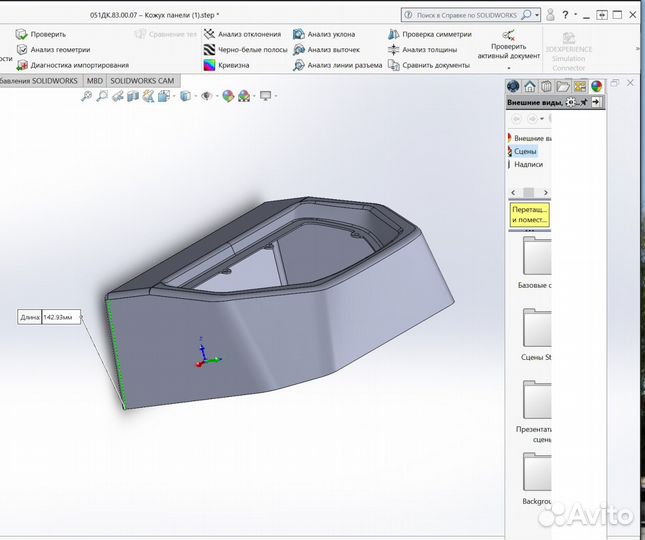Open Анализ толщины thickness analysis
Viewport: 645px width, 540px height.
coord(393,49)
